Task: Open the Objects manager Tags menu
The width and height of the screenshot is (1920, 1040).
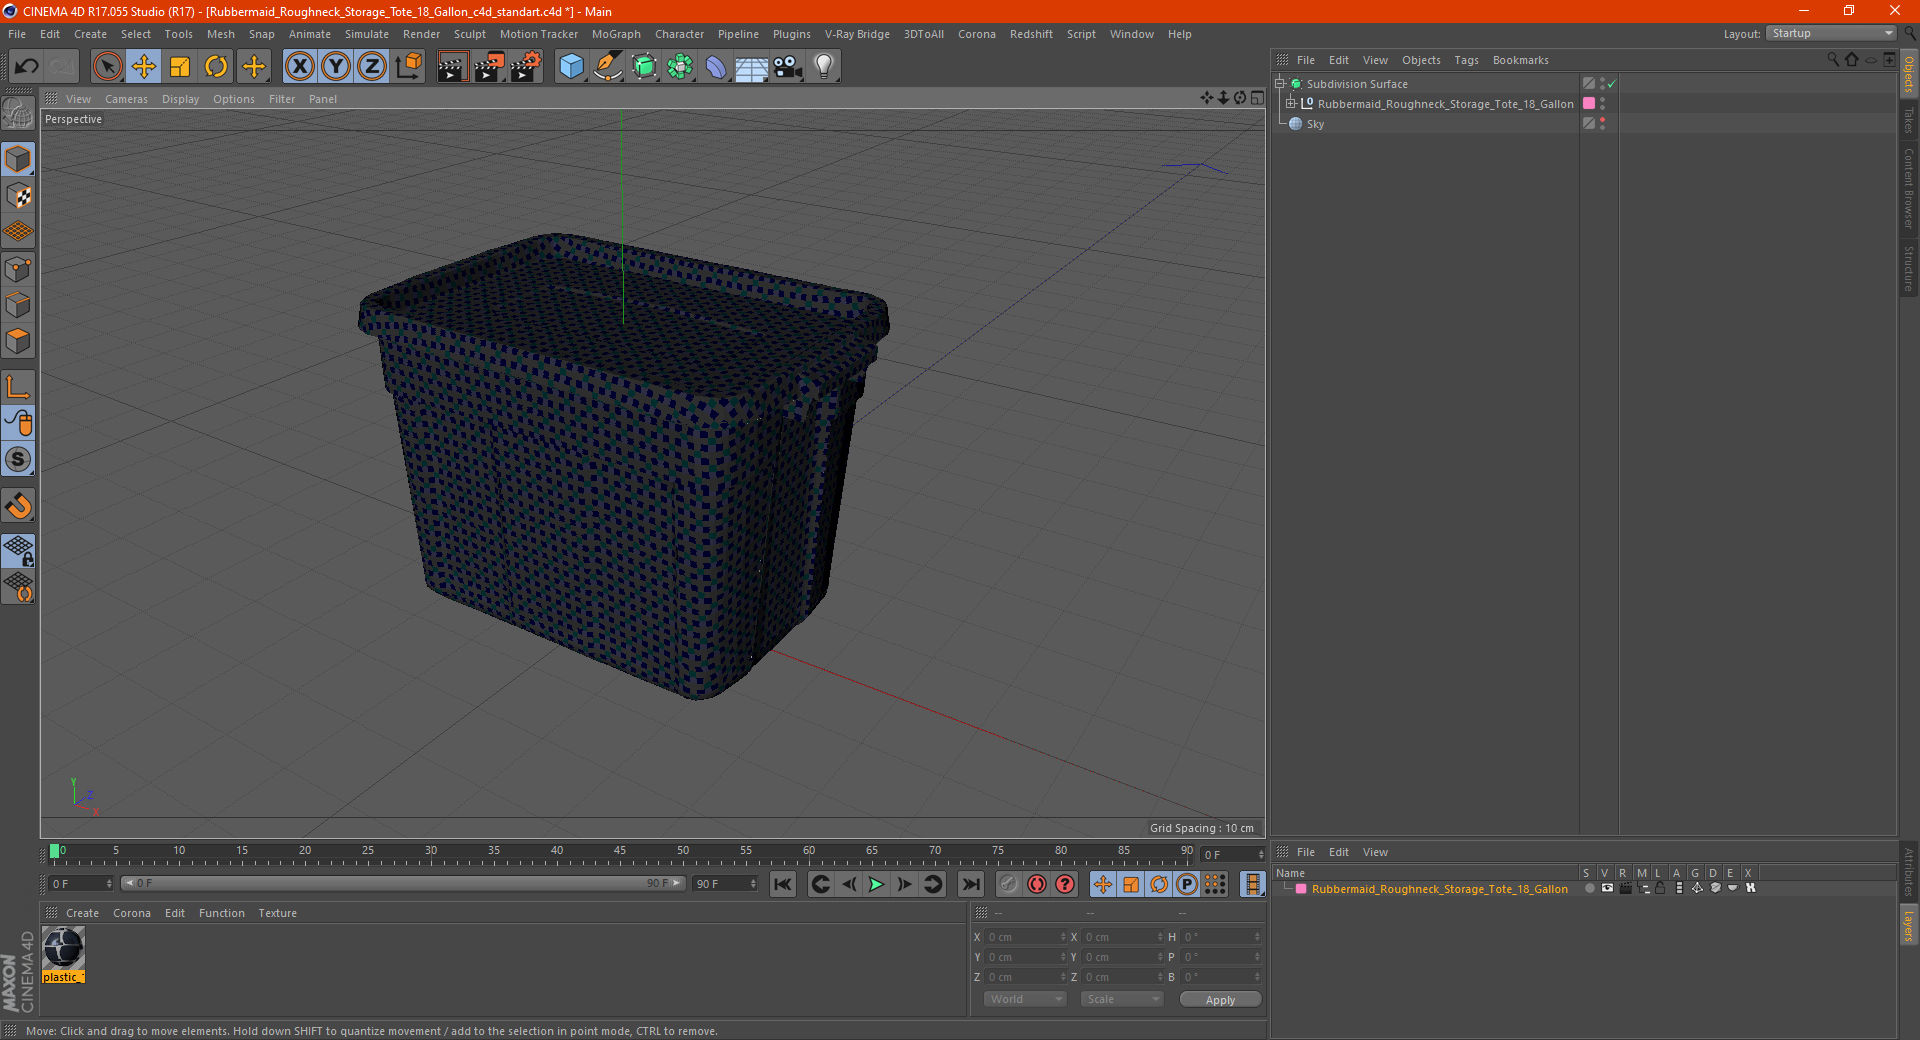Action: coord(1466,60)
